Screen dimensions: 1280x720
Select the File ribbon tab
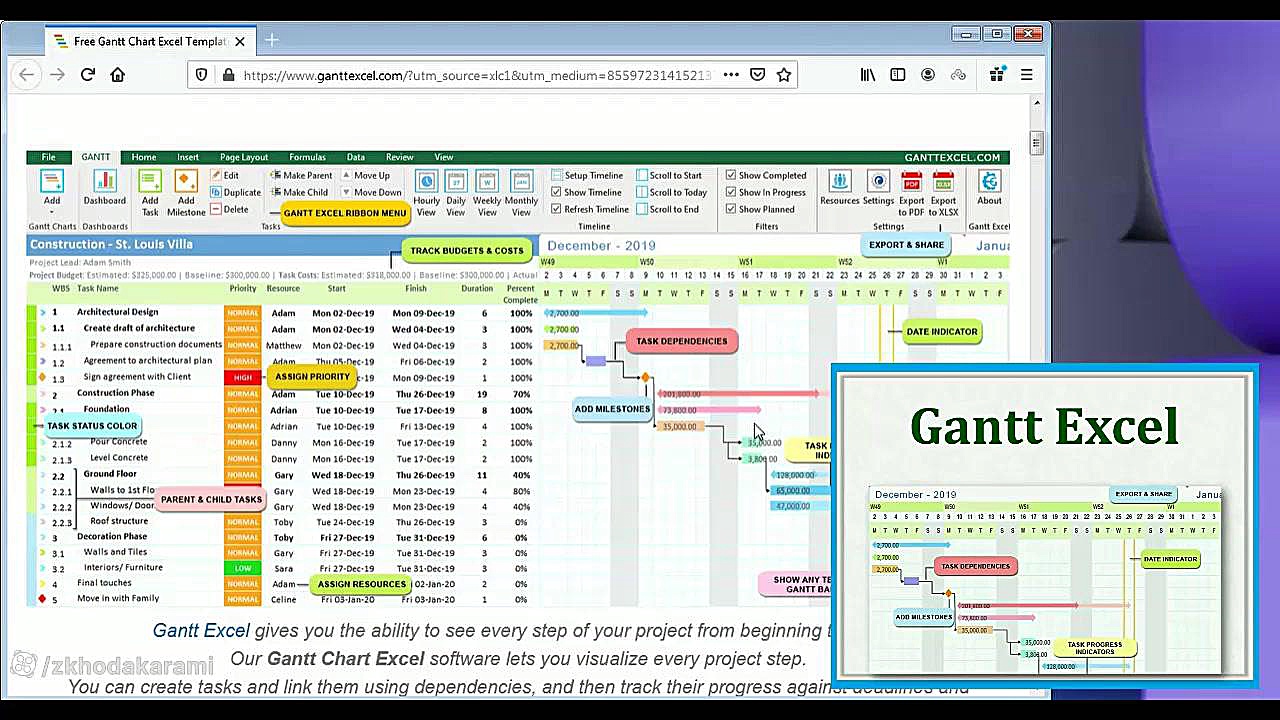pyautogui.click(x=48, y=157)
